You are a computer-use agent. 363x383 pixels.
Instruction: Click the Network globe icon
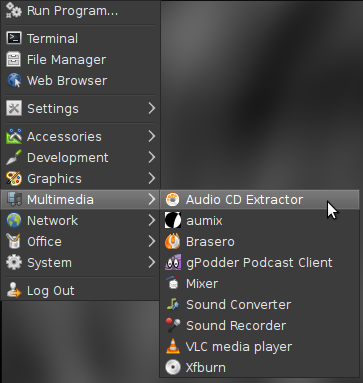[x=14, y=220]
